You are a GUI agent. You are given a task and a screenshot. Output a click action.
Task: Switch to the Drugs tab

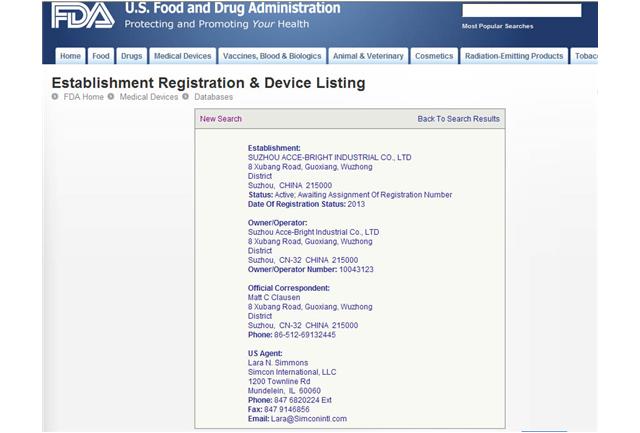131,56
